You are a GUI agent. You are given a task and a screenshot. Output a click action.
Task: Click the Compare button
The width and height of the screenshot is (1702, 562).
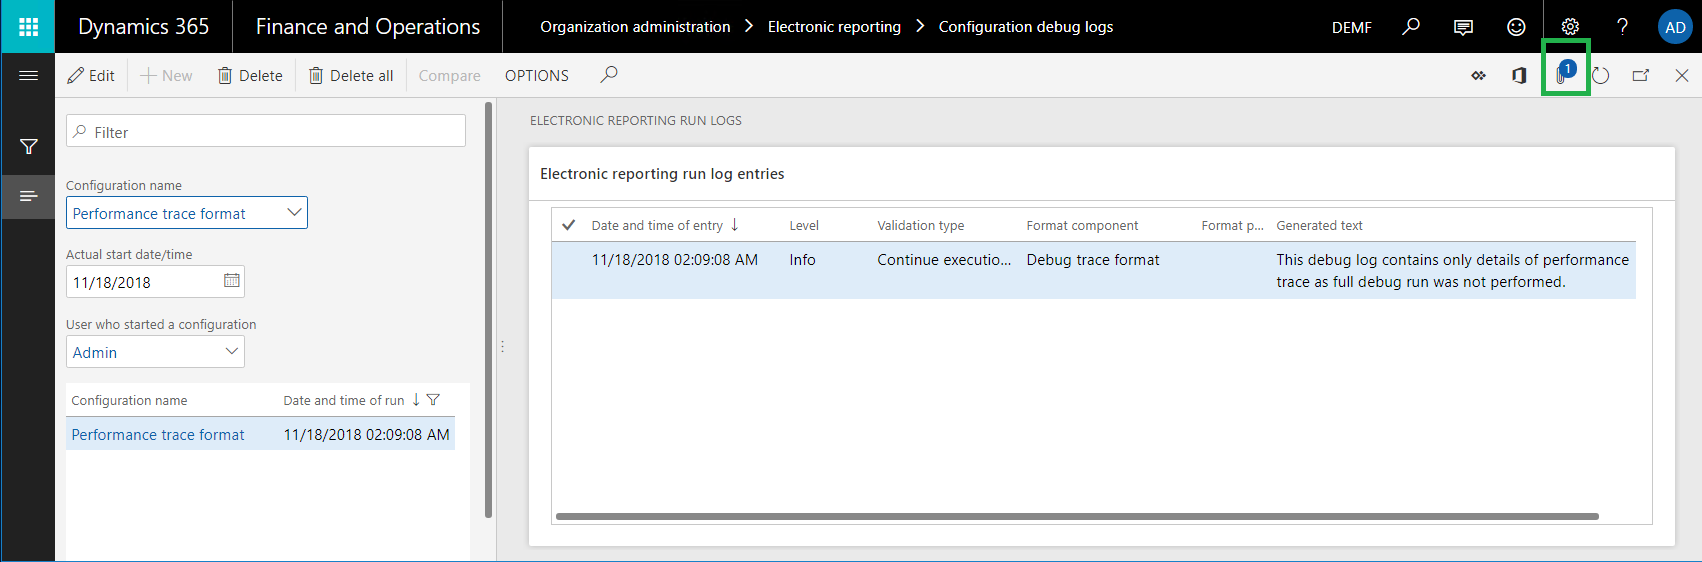pyautogui.click(x=450, y=75)
